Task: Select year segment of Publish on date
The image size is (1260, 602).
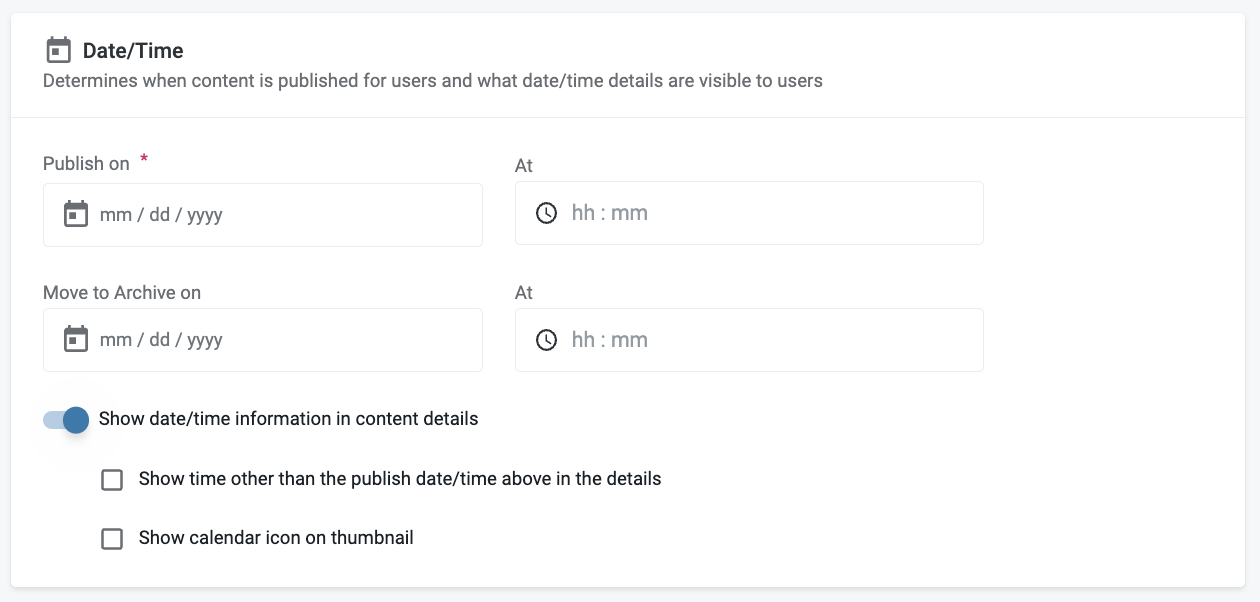Action: [x=205, y=215]
